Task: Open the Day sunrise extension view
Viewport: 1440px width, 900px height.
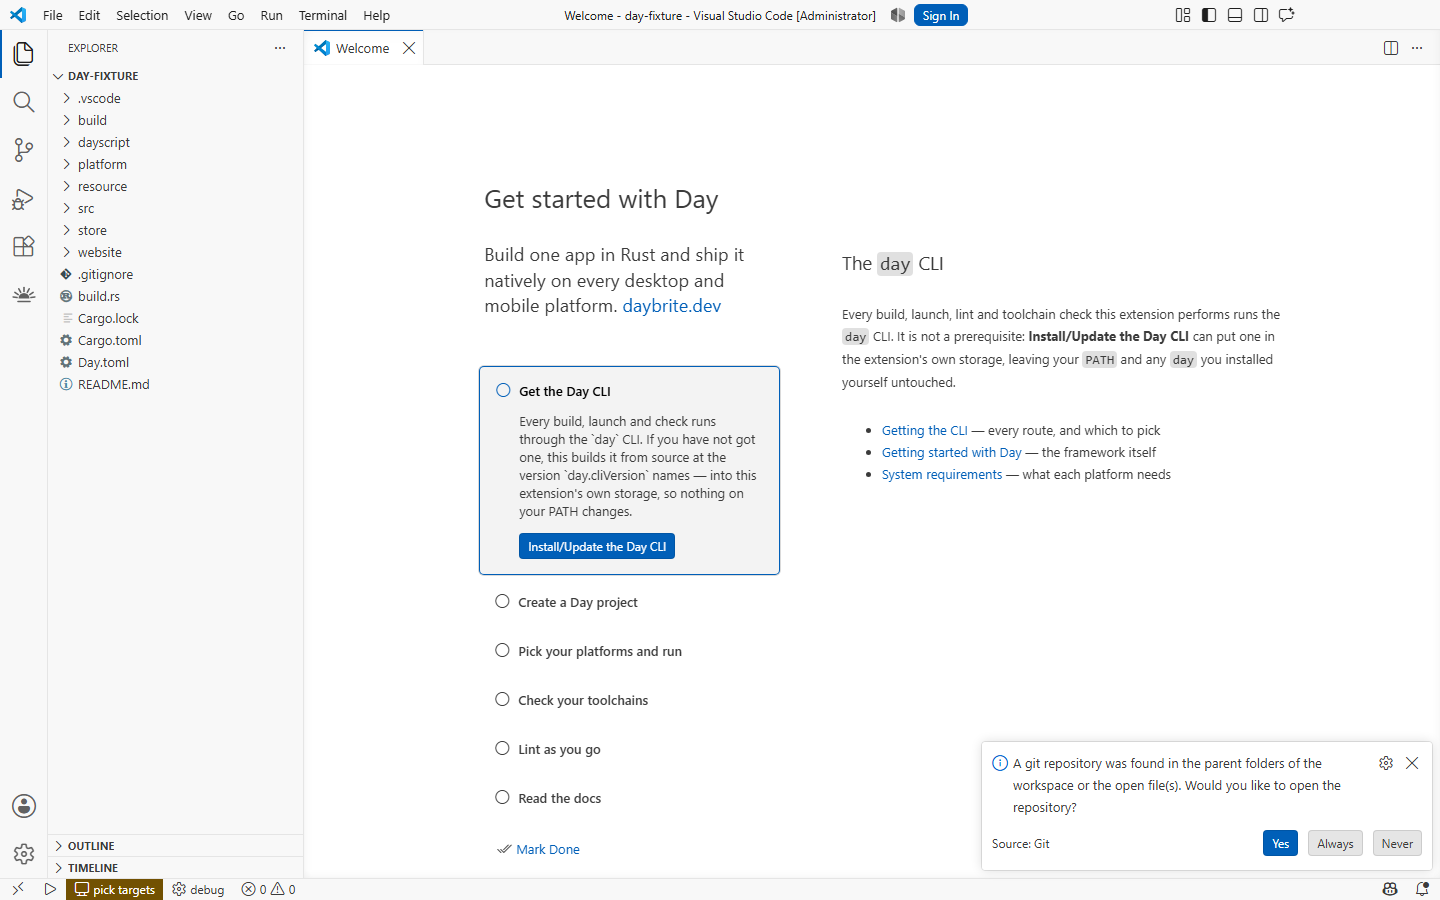Action: pos(24,294)
